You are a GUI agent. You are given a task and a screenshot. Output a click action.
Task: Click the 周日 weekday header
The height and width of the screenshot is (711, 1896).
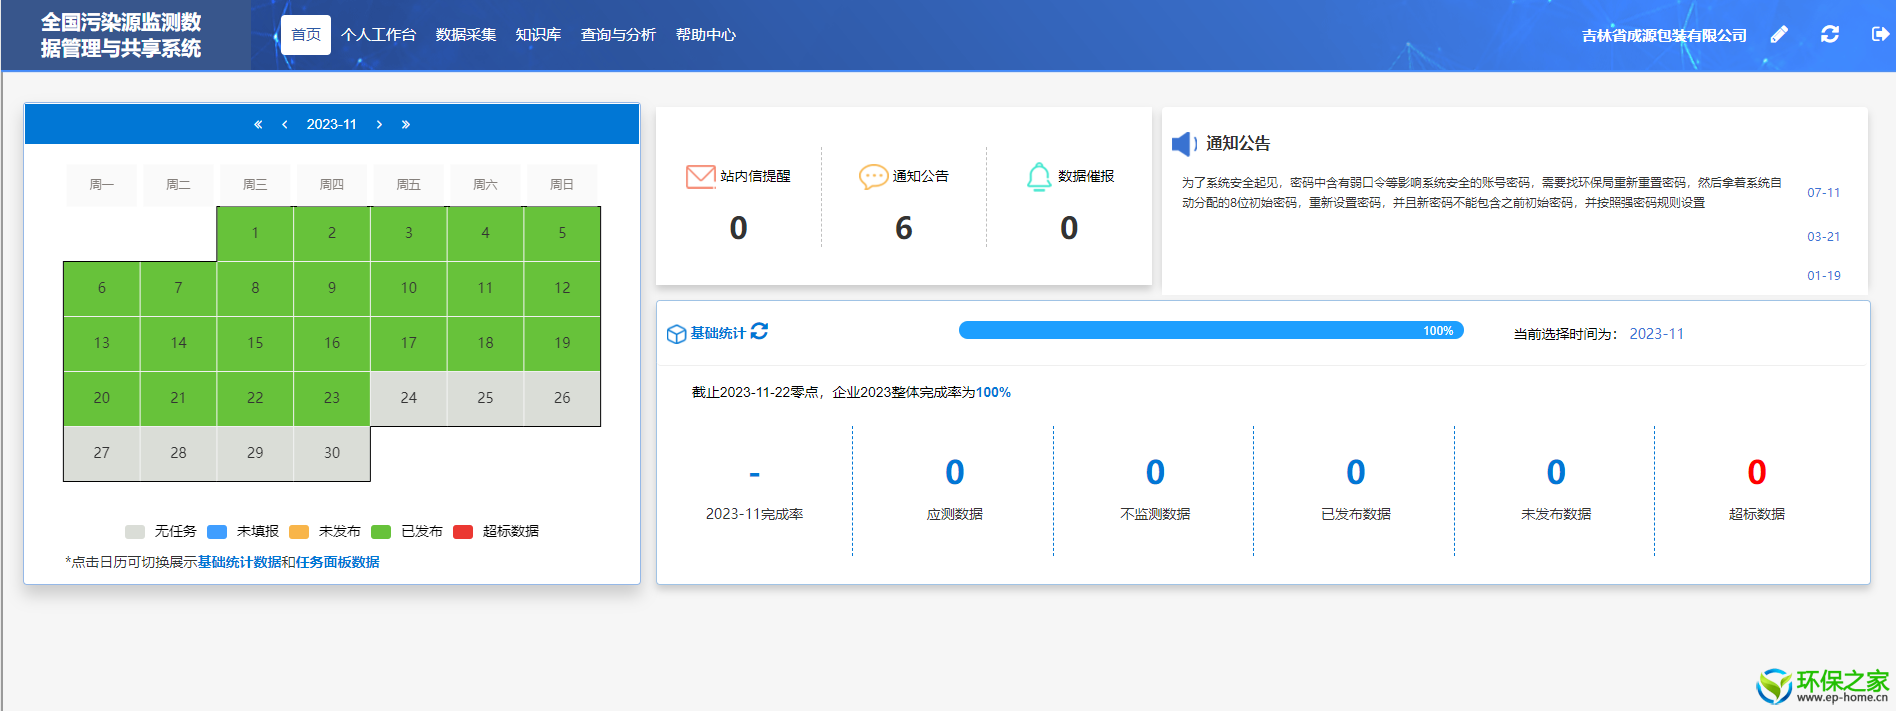pos(562,185)
